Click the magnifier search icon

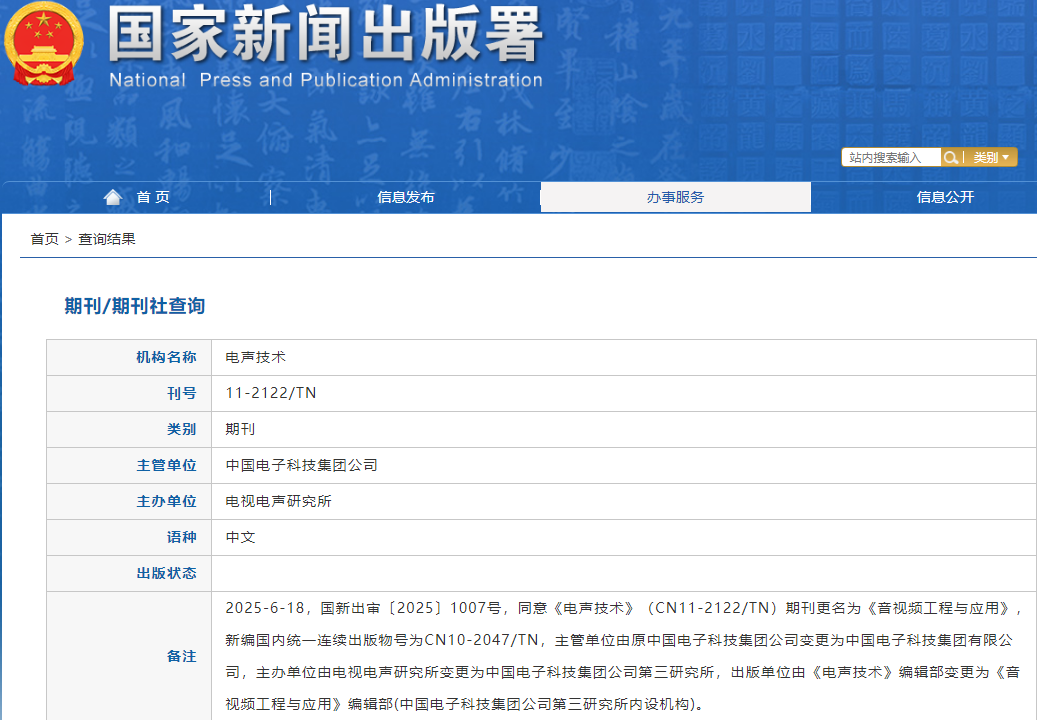pyautogui.click(x=952, y=157)
